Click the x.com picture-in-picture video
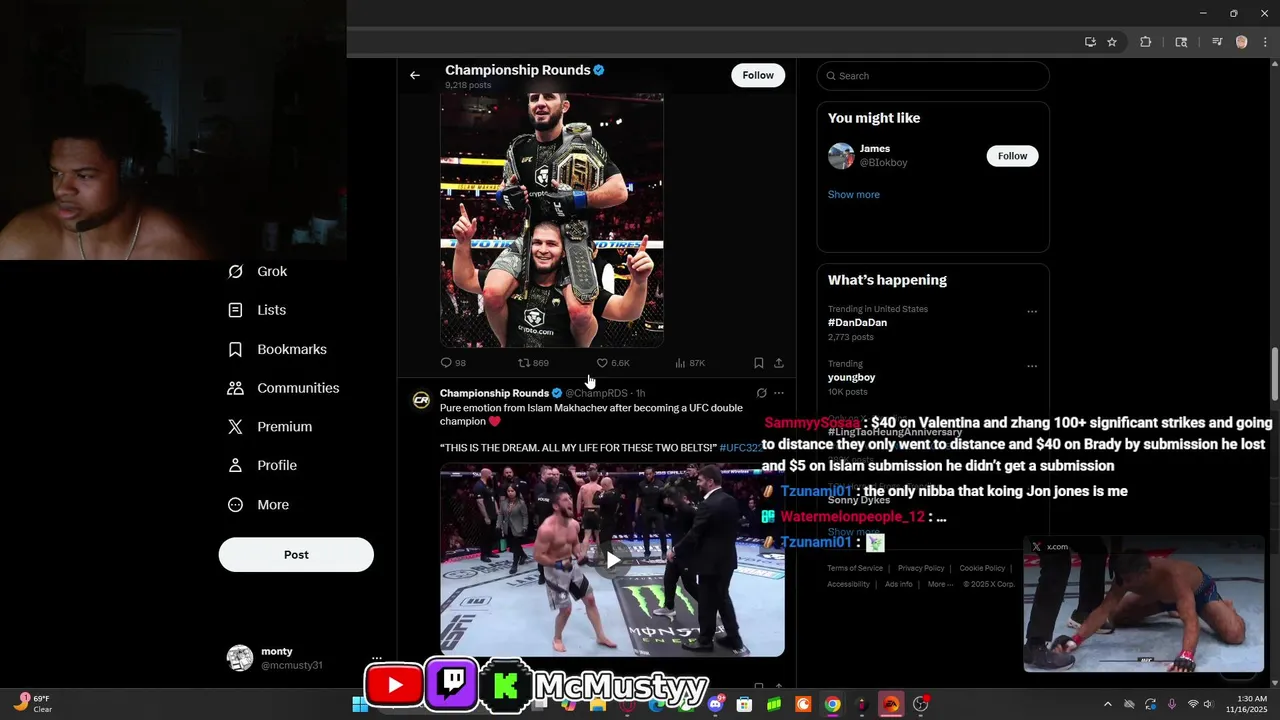 pyautogui.click(x=1144, y=606)
